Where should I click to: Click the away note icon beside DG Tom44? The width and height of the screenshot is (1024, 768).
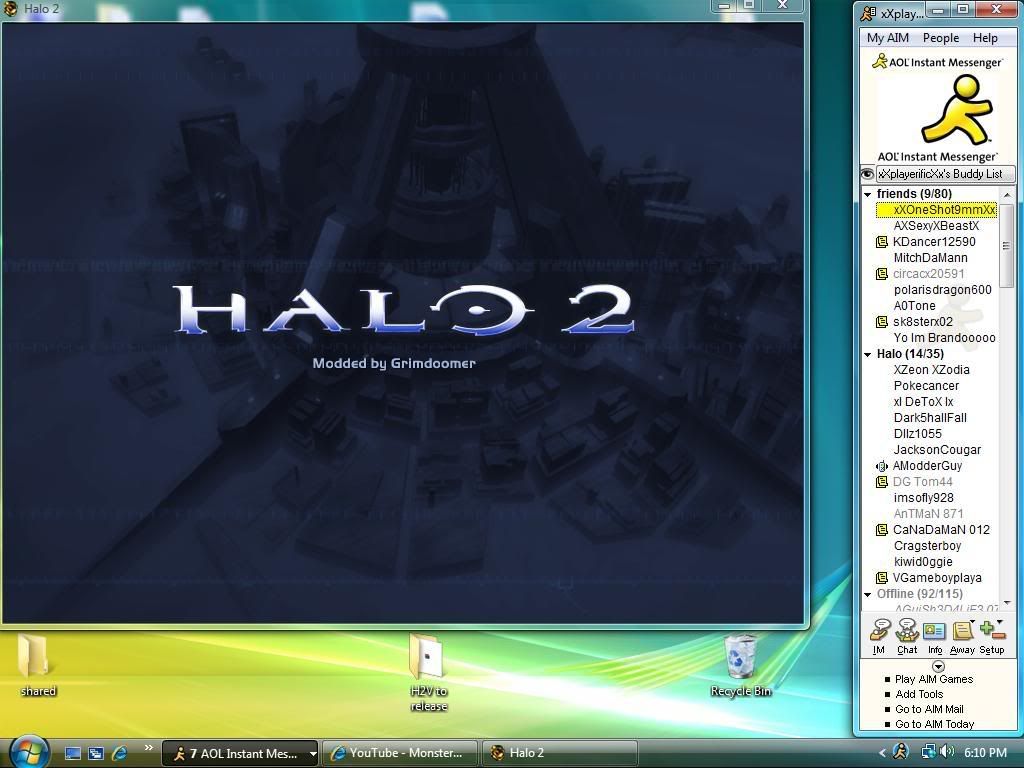882,482
